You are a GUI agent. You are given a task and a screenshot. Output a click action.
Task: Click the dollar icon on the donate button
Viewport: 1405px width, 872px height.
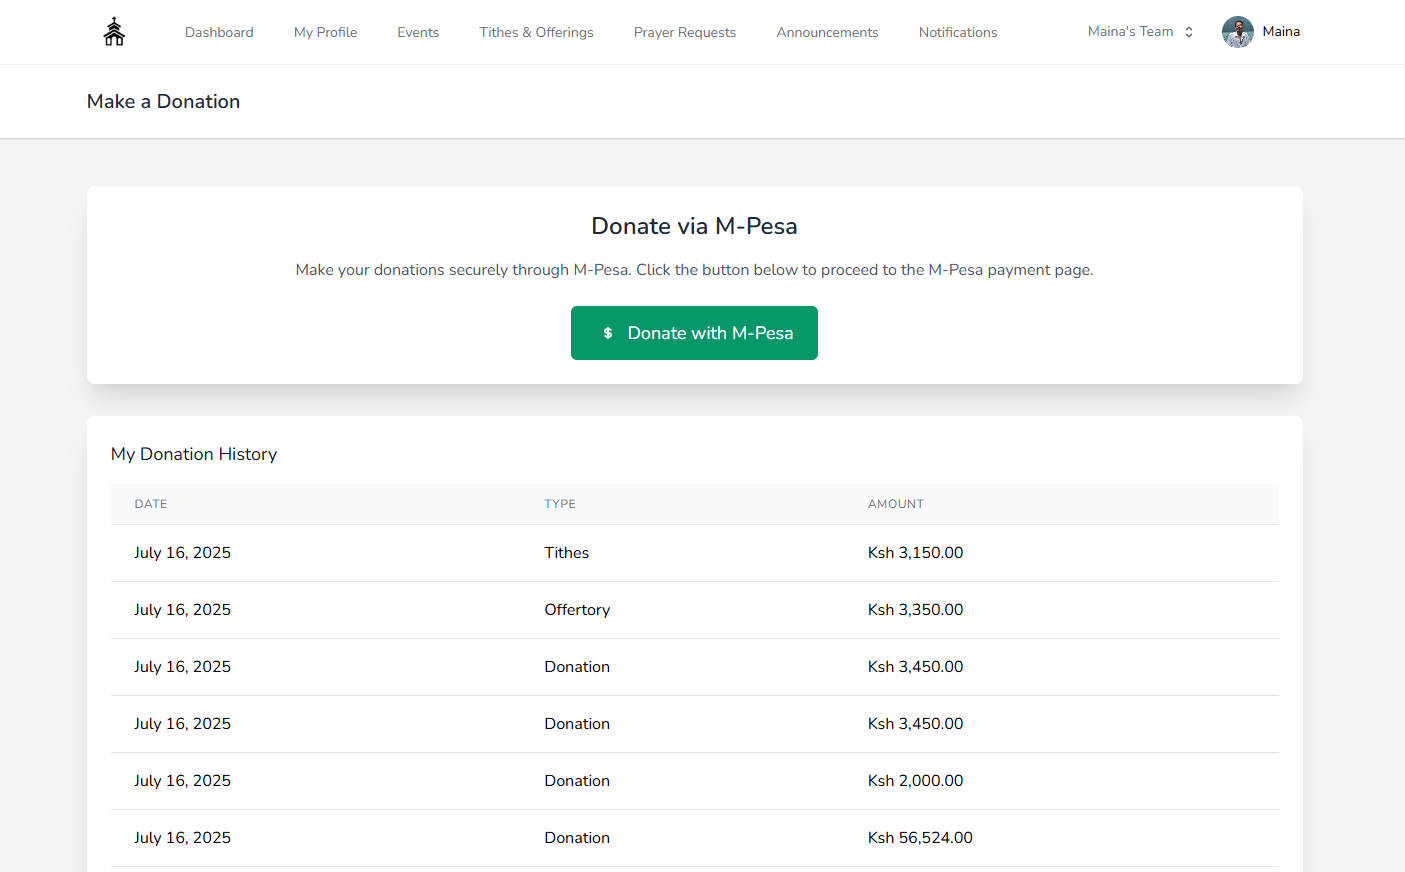pos(608,333)
